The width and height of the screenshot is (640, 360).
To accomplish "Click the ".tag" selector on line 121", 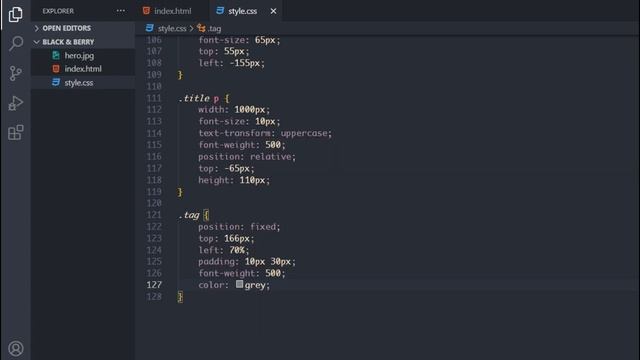I will coord(189,215).
